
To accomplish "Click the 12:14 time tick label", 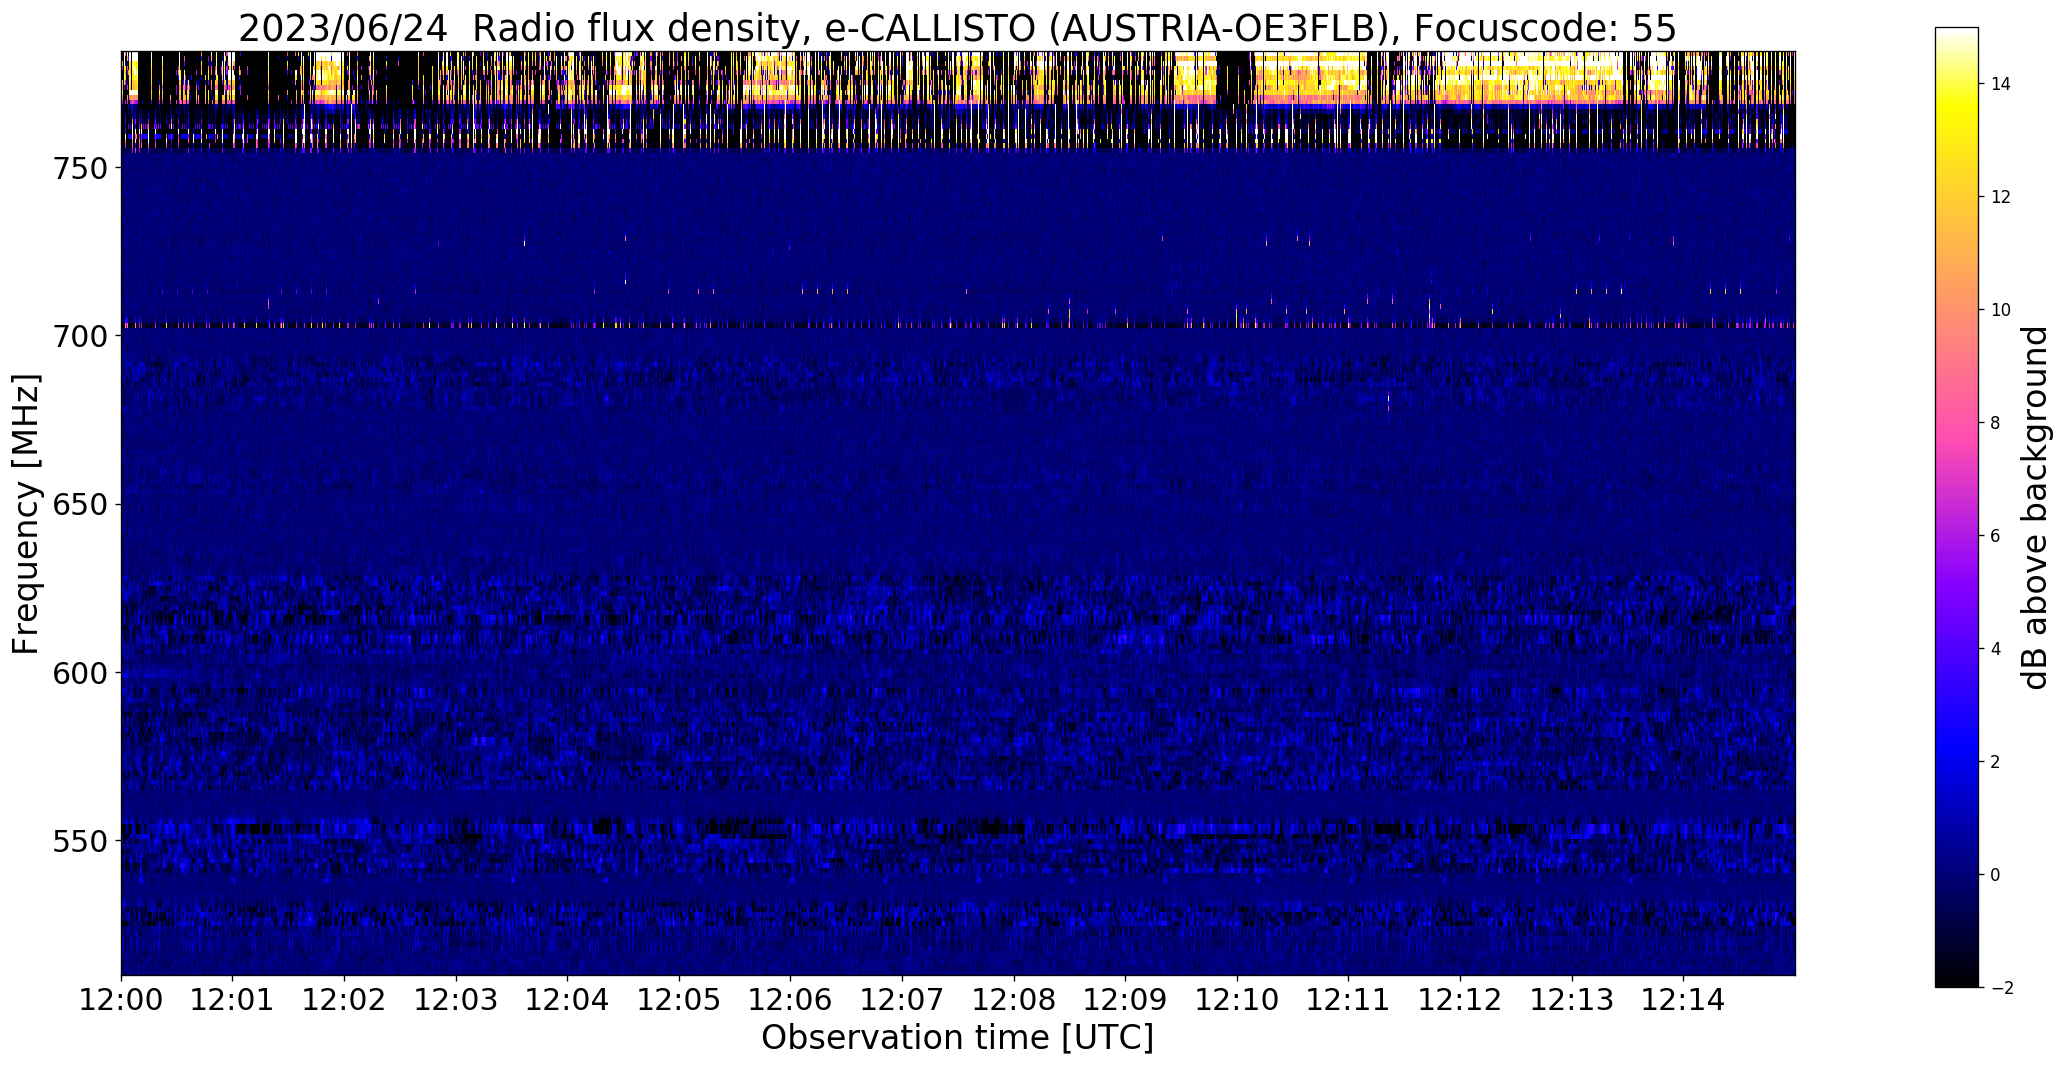I will click(x=1684, y=999).
